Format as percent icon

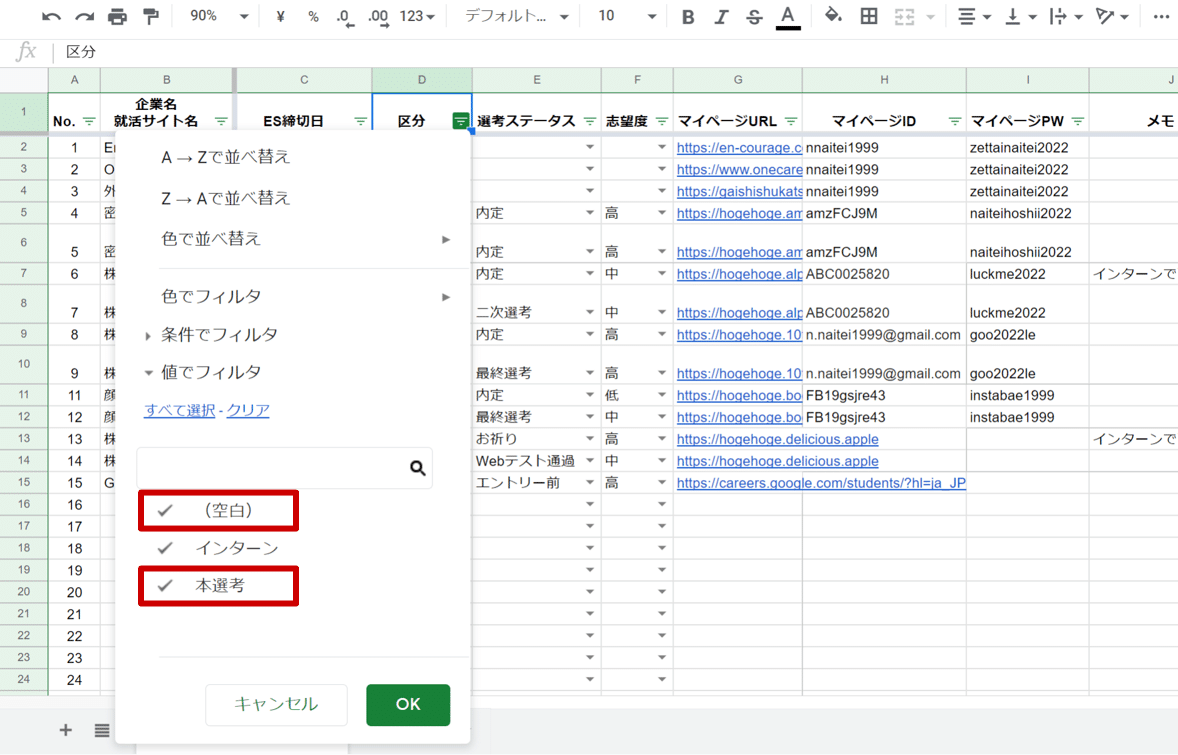pos(313,17)
